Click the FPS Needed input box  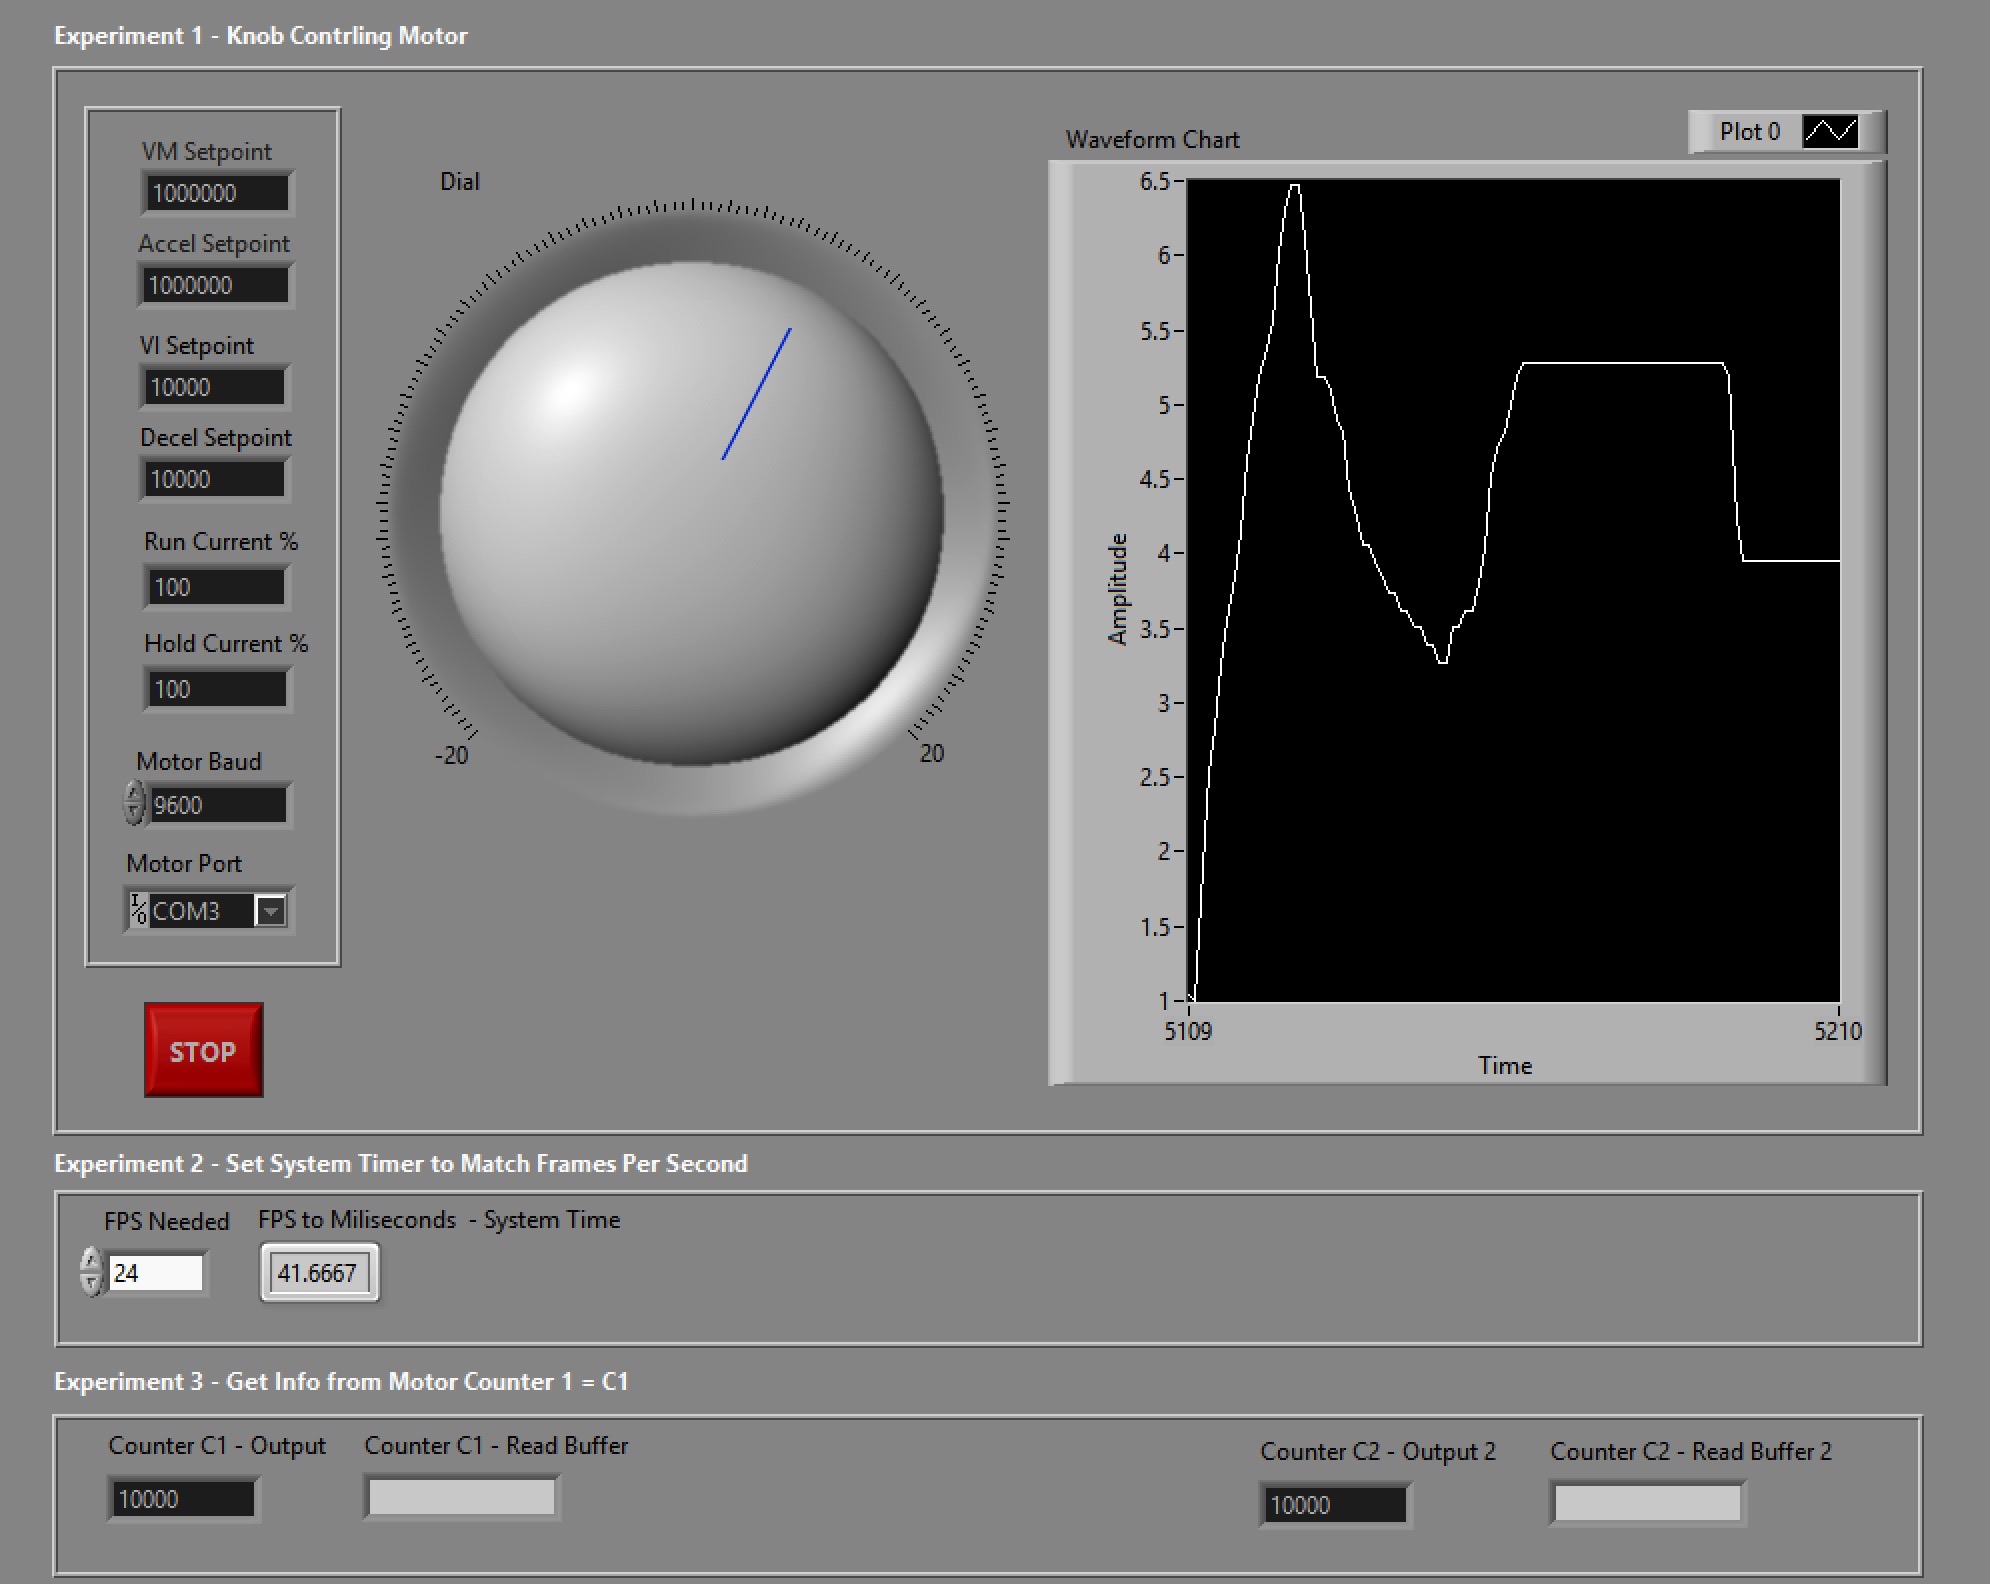[x=156, y=1273]
